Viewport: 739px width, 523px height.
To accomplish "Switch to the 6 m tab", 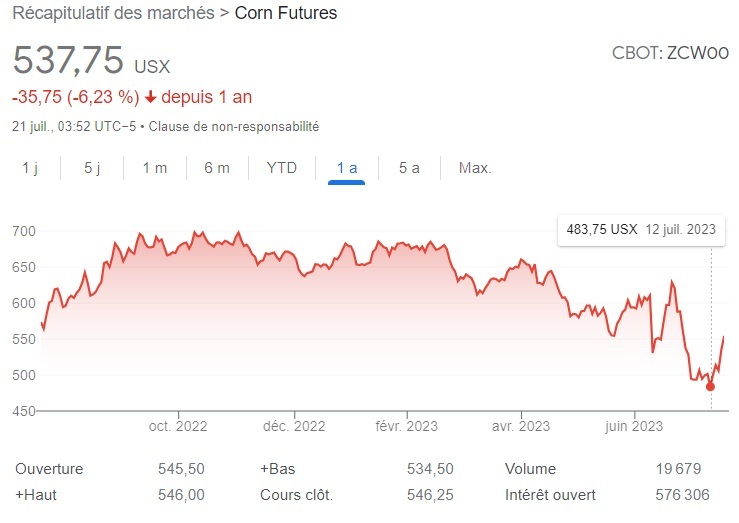I will coord(217,168).
